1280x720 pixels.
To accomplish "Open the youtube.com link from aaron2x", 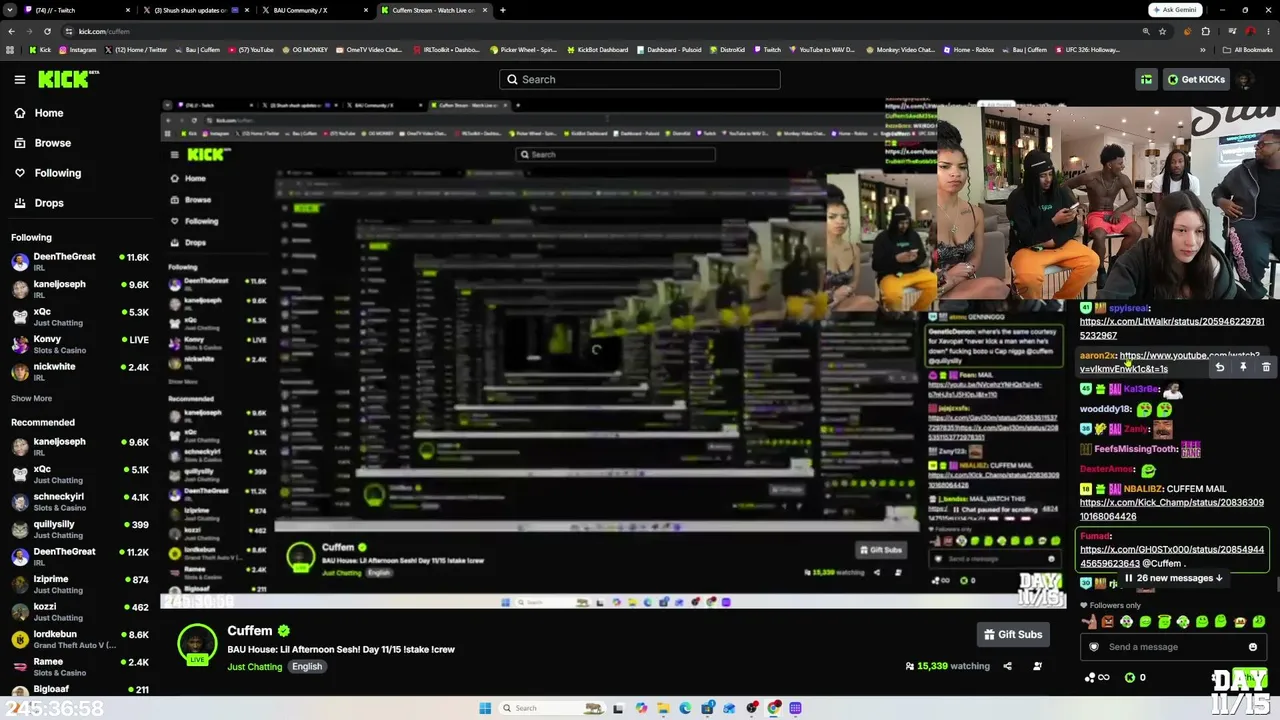I will click(x=1170, y=362).
